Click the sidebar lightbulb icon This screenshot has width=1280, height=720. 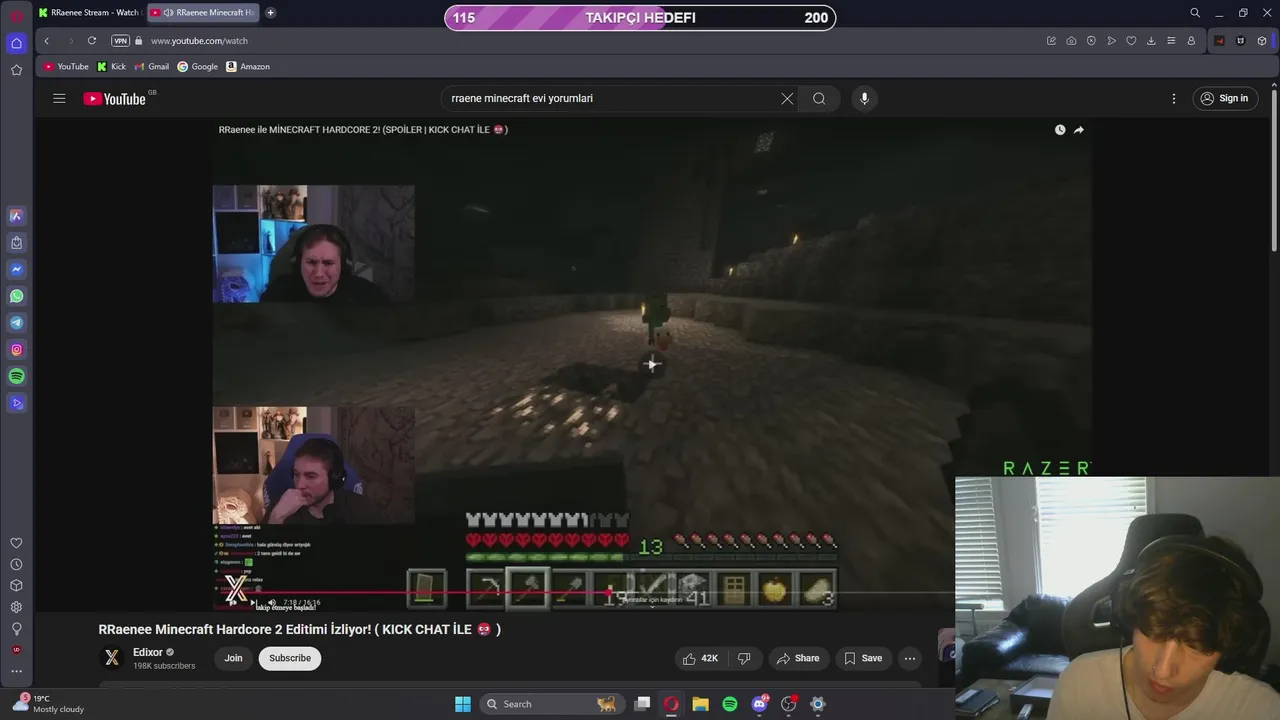pos(16,629)
